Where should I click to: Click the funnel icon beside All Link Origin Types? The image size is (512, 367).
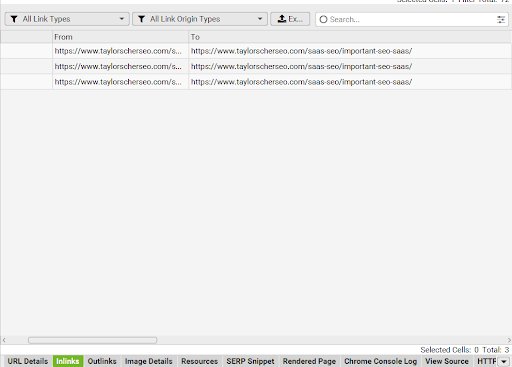click(x=141, y=19)
